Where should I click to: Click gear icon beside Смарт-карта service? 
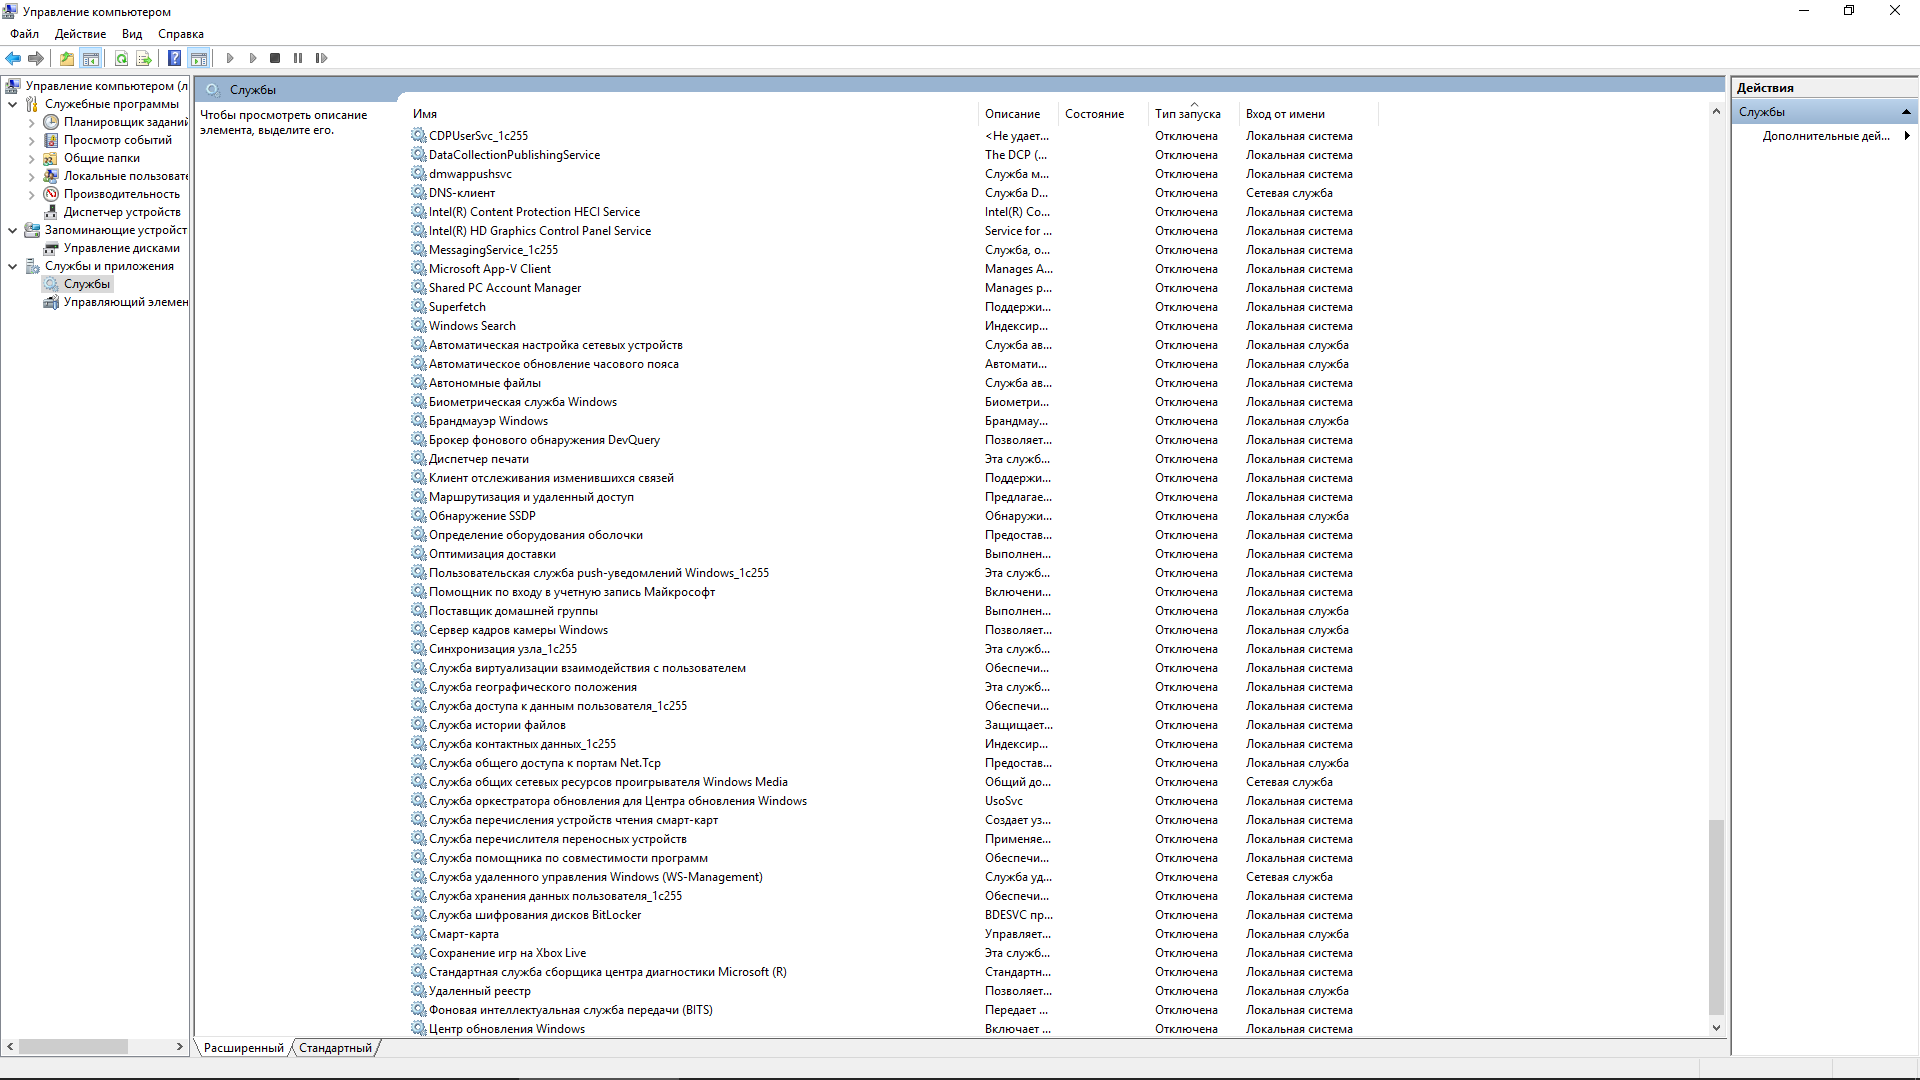coord(419,934)
